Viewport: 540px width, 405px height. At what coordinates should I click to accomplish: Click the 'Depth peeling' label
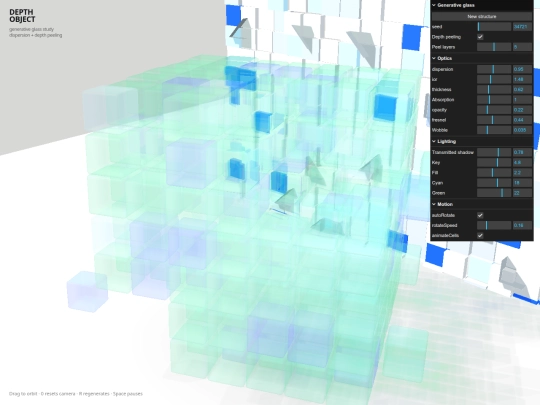tap(446, 37)
